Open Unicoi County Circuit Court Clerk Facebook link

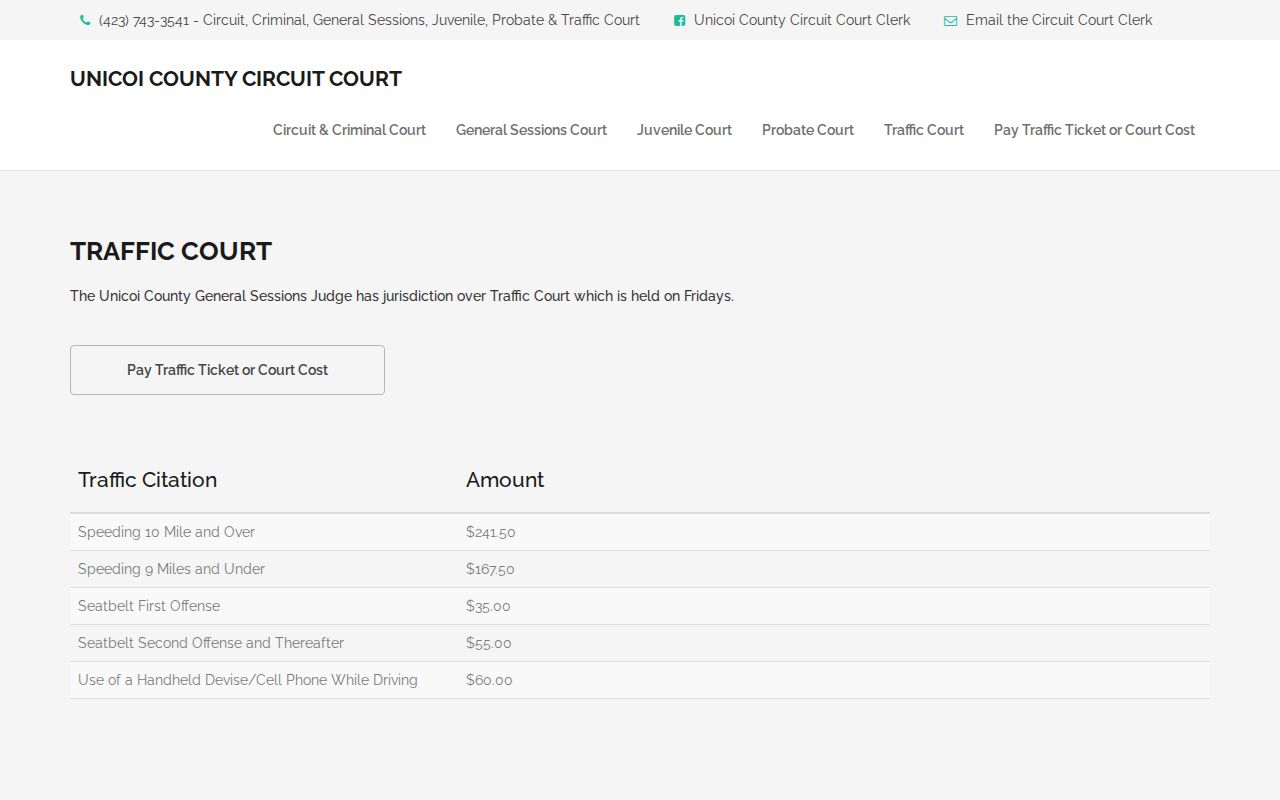pos(802,20)
